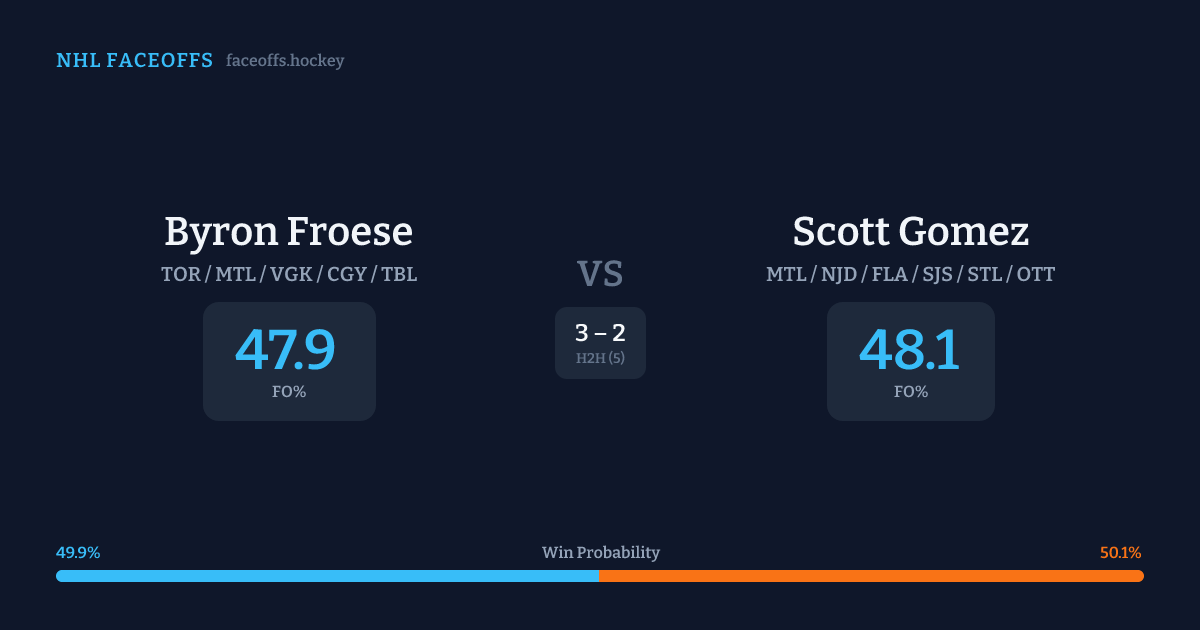Select the Byron Froese player name

point(288,232)
